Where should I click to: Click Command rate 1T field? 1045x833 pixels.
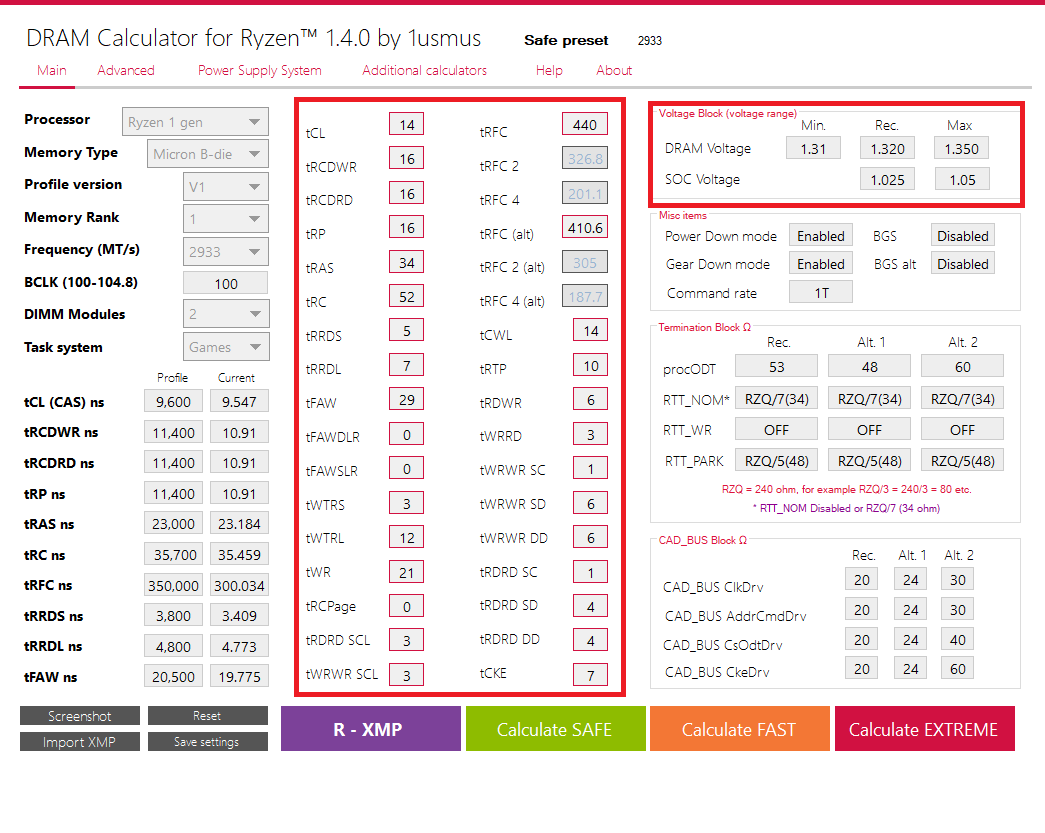click(820, 292)
